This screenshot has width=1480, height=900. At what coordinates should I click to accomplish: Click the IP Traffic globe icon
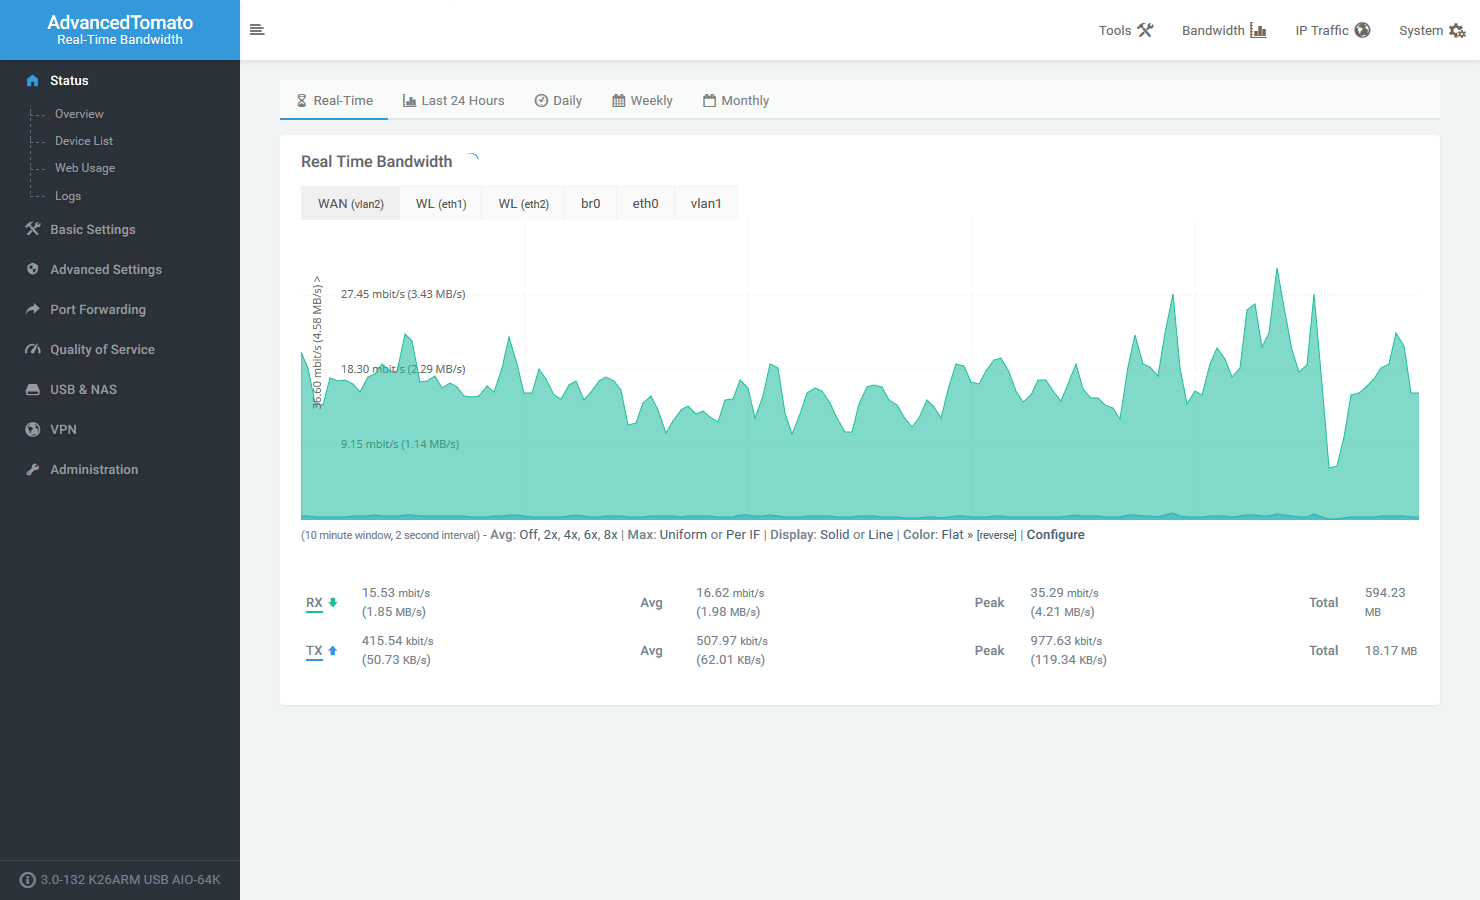[1362, 30]
